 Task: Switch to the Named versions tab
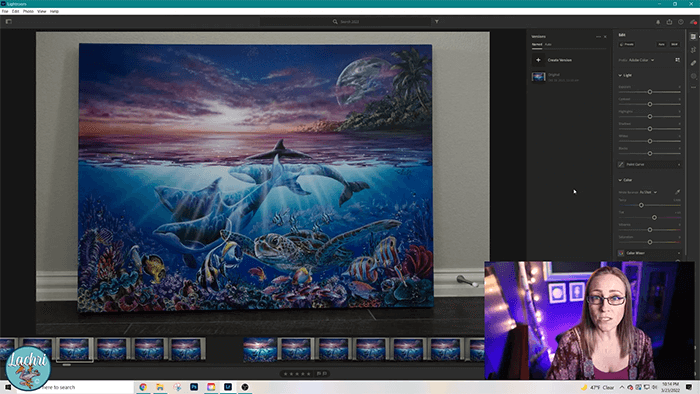(x=537, y=45)
